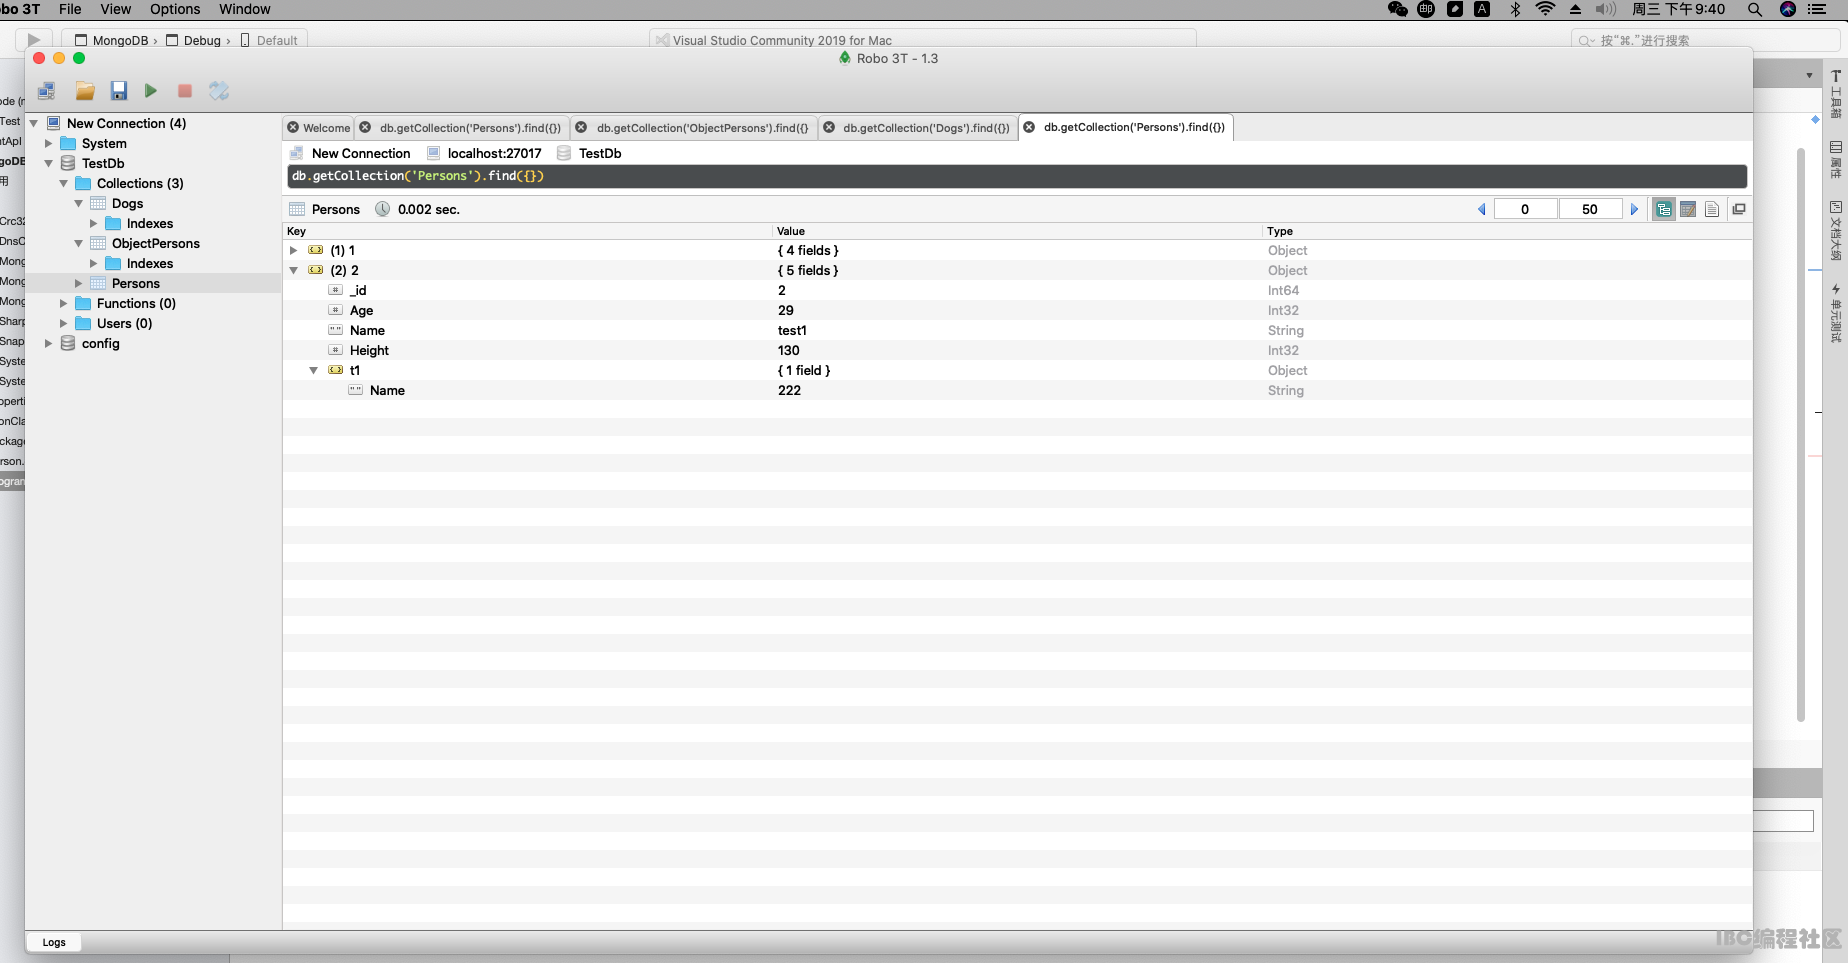Image resolution: width=1848 pixels, height=963 pixels.
Task: Switch results to text view mode
Action: pyautogui.click(x=1712, y=209)
